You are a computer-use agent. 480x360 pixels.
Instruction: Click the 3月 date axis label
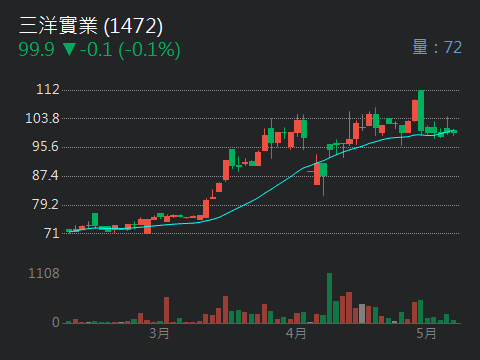pos(159,333)
